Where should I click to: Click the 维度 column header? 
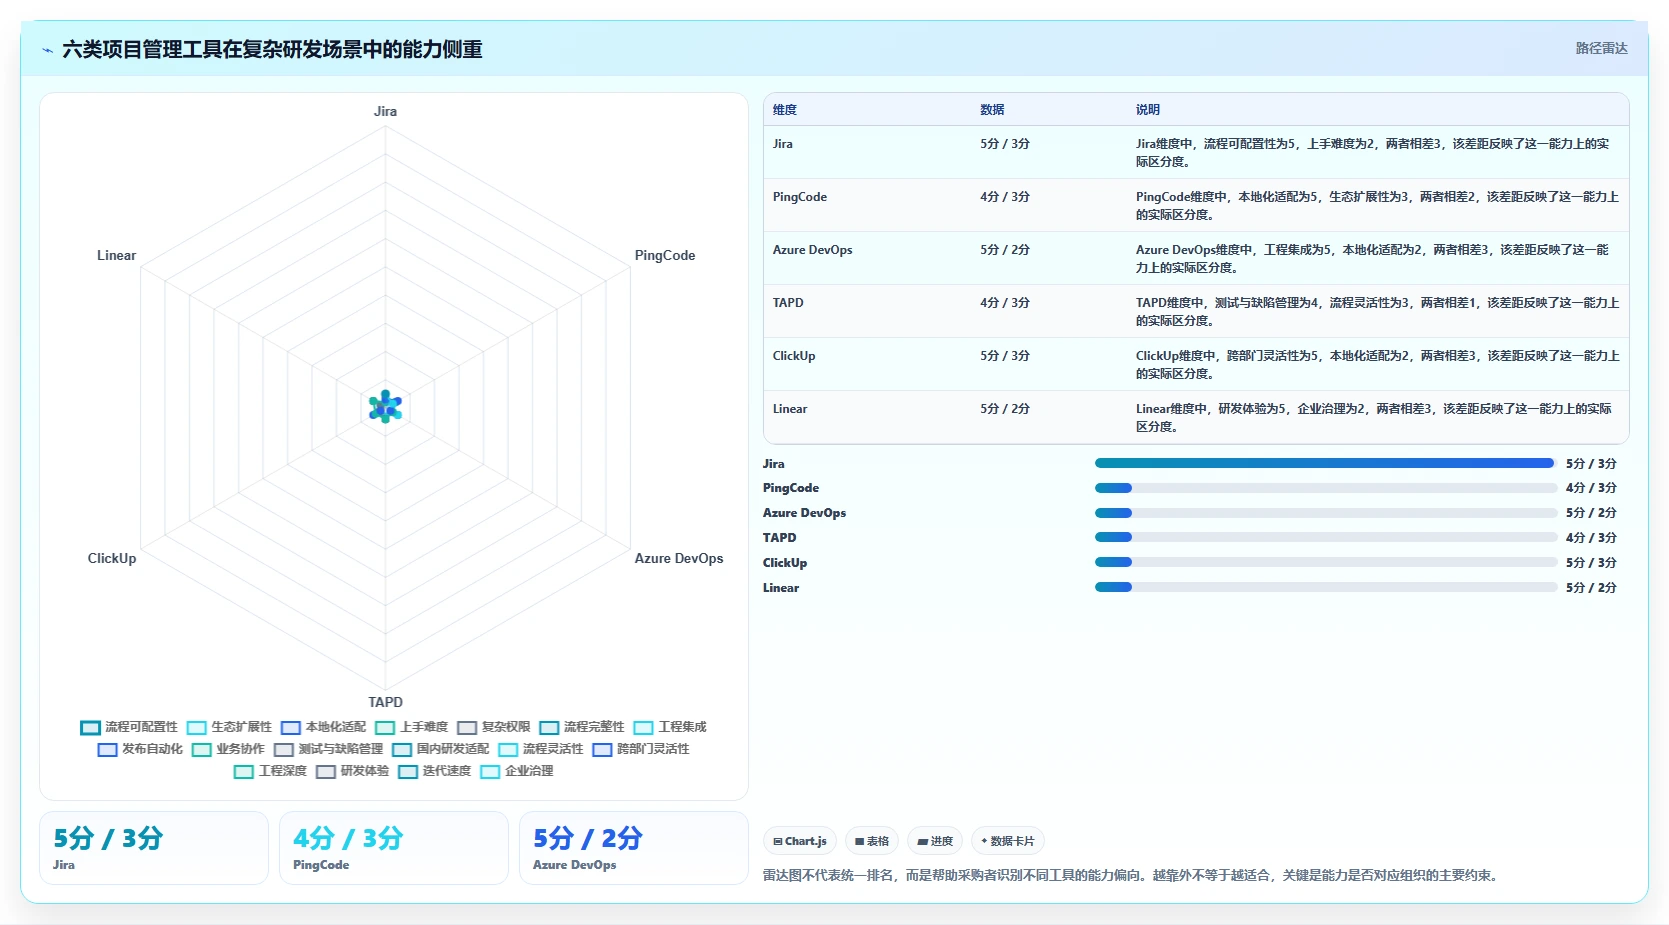(x=785, y=110)
